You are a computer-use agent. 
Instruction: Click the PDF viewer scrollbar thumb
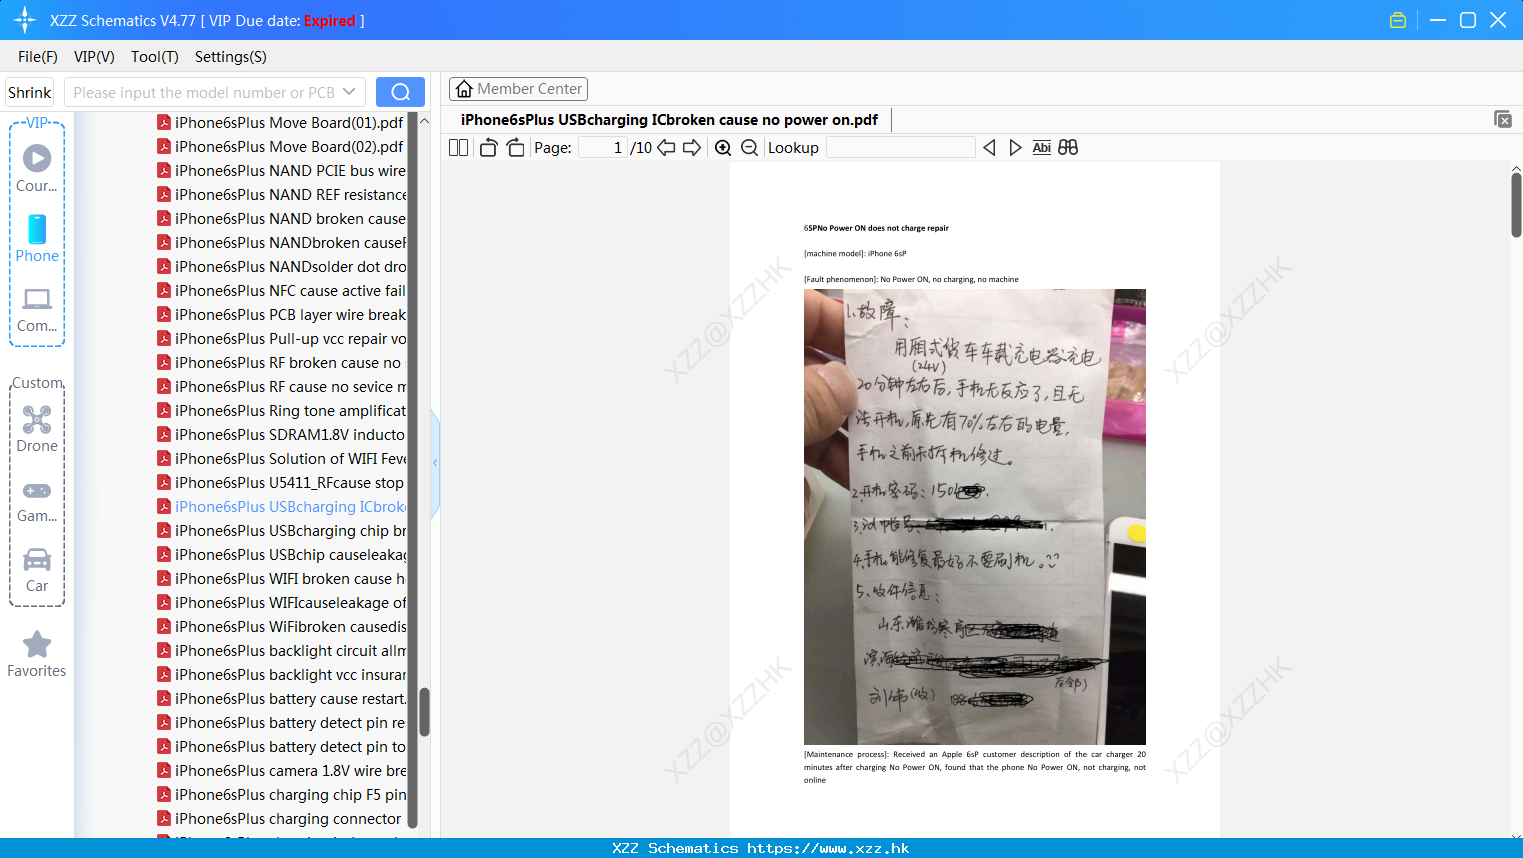[1516, 205]
